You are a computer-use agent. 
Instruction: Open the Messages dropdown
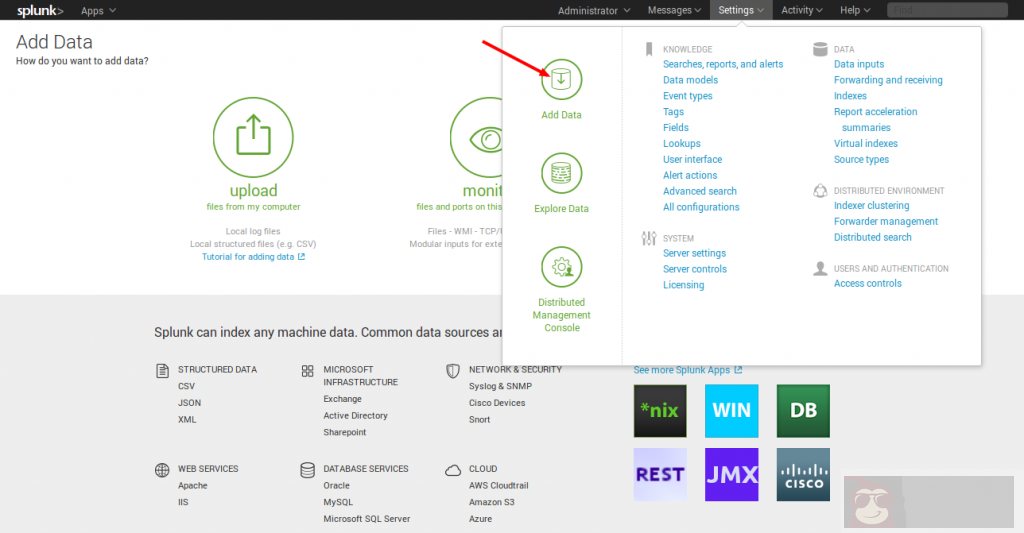(x=674, y=10)
